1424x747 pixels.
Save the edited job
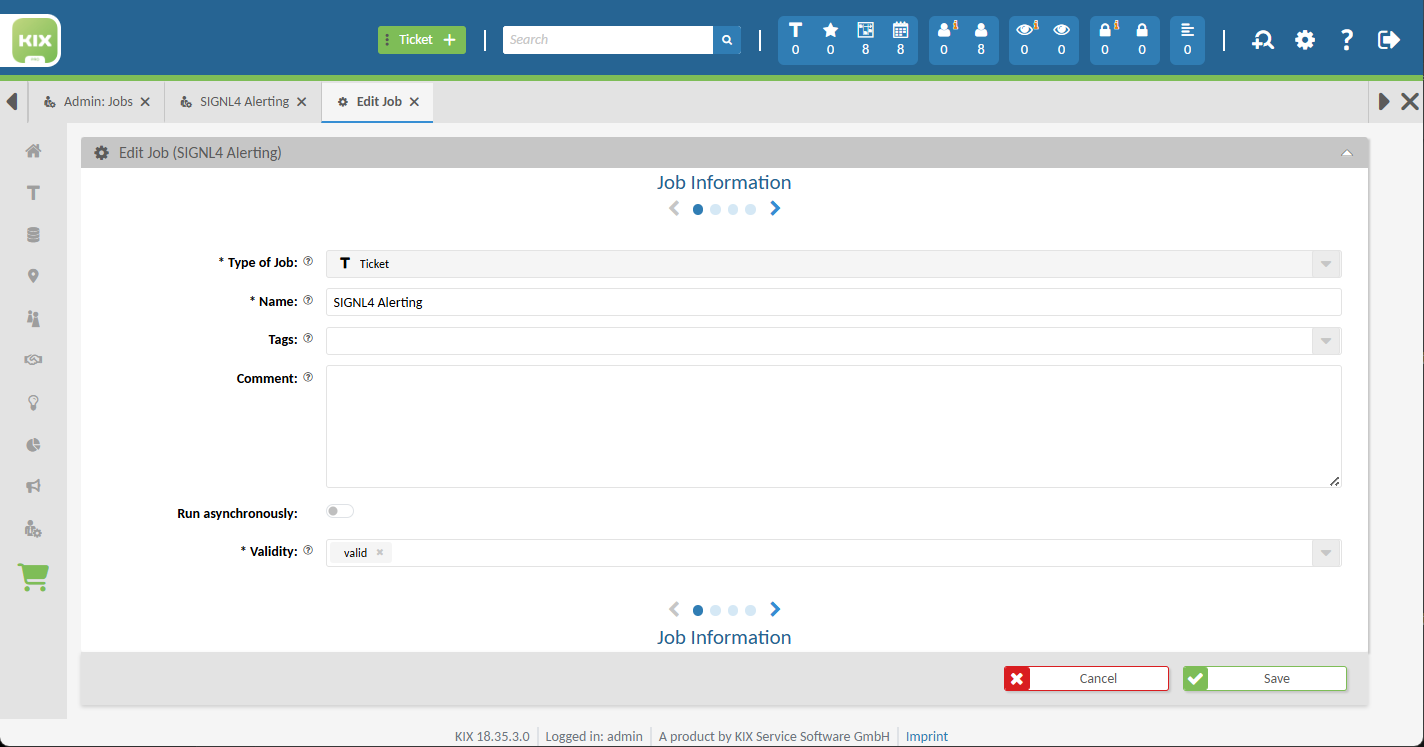pos(1277,678)
